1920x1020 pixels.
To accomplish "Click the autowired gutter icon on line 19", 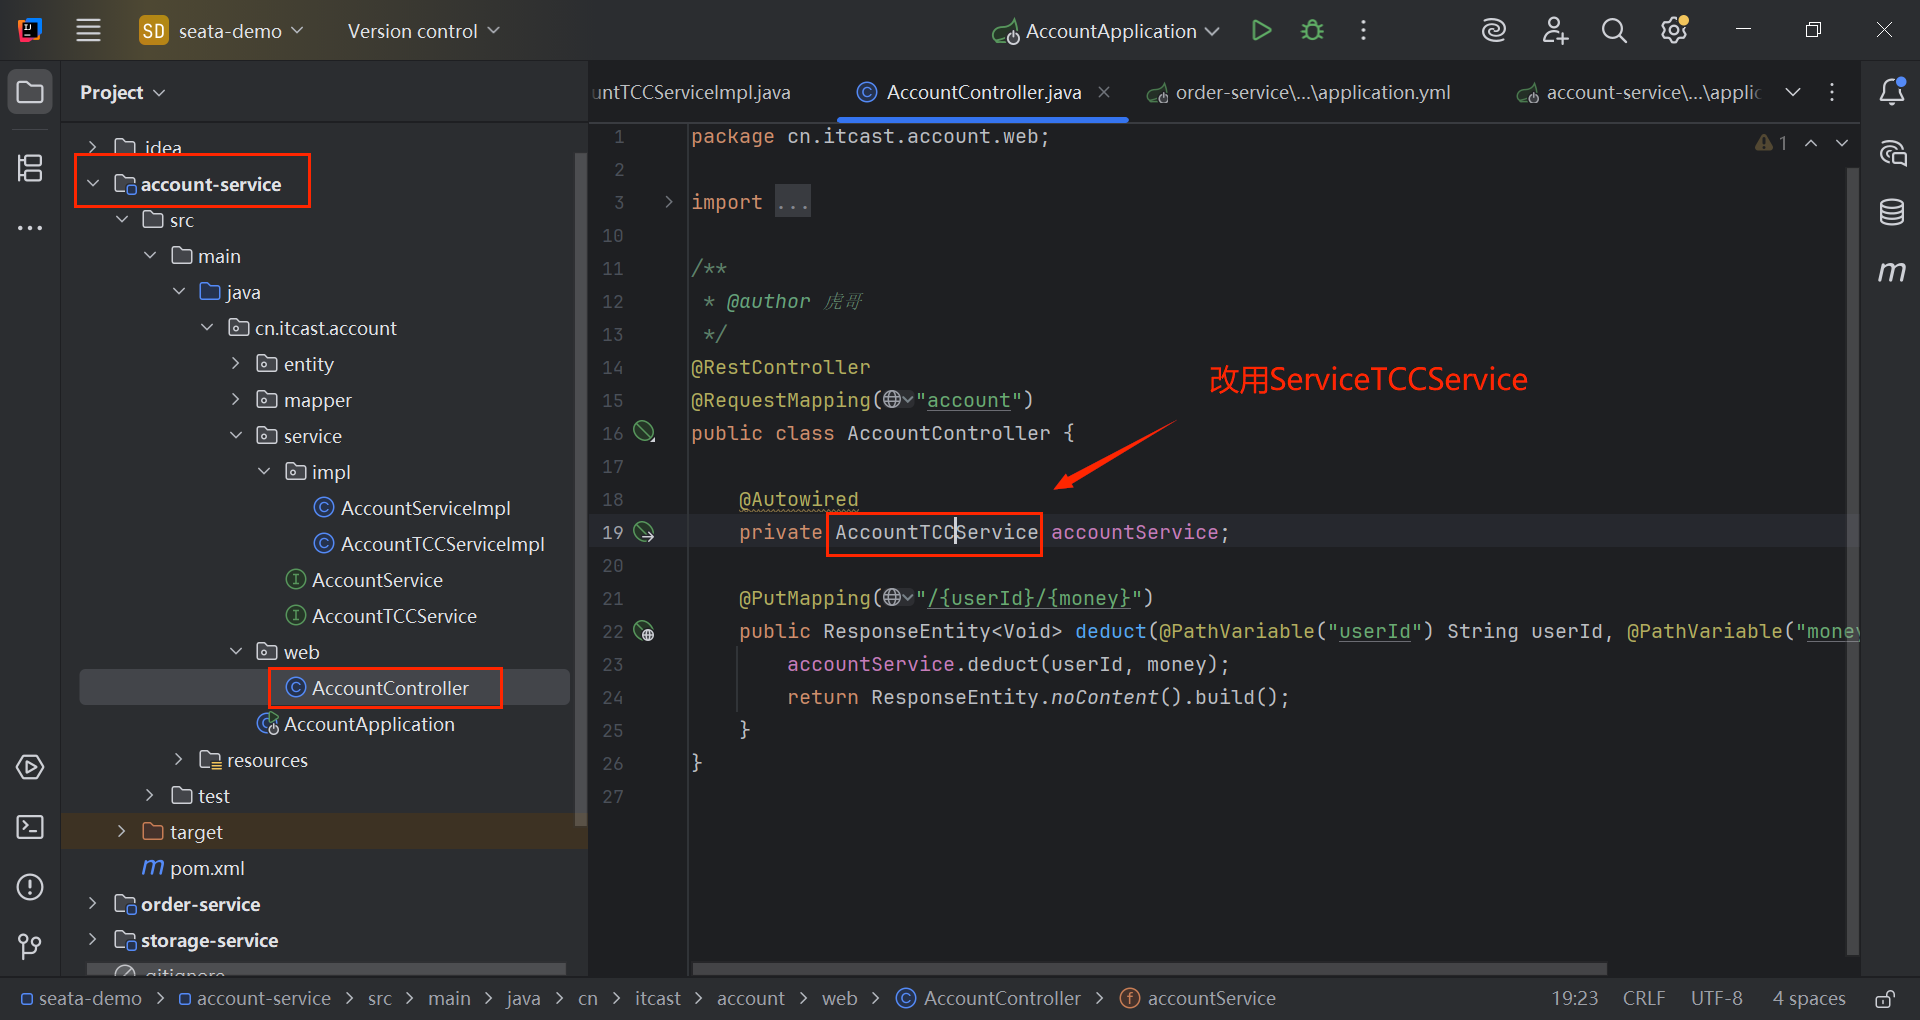I will 645,532.
